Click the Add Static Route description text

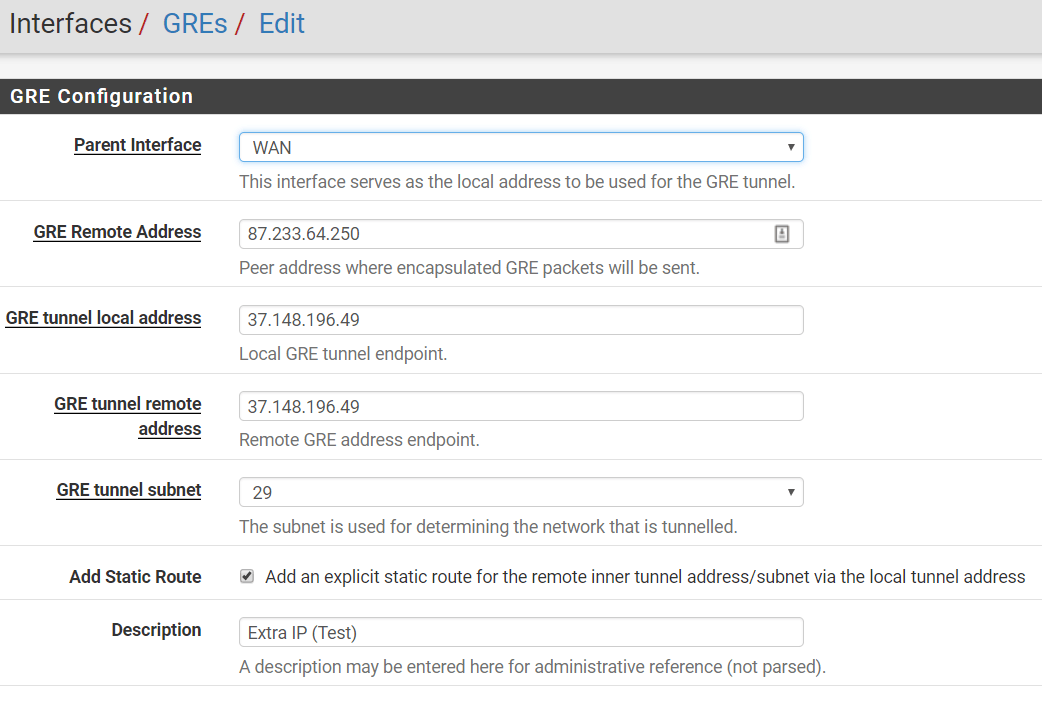[644, 577]
